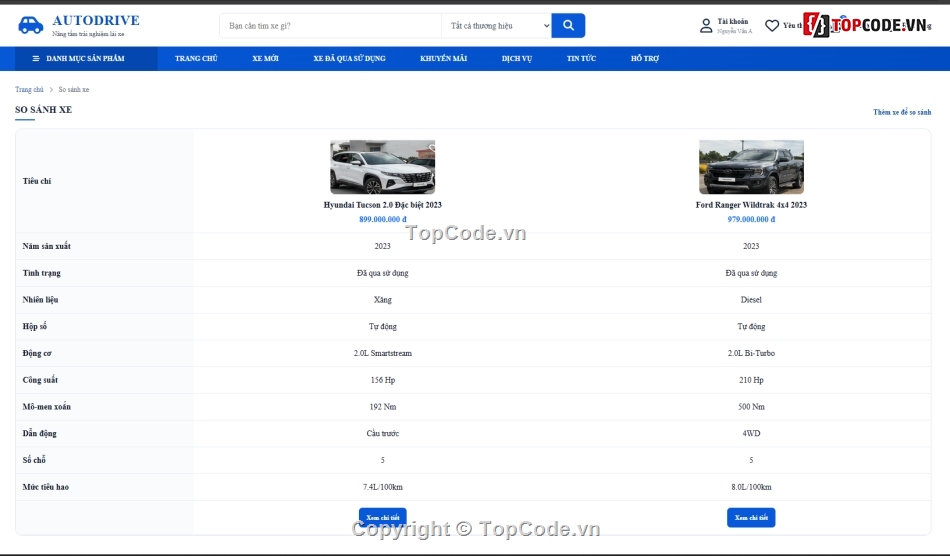Click 'Xem chi tiết' under the Ford Ranger
This screenshot has width=950, height=556.
click(x=751, y=518)
